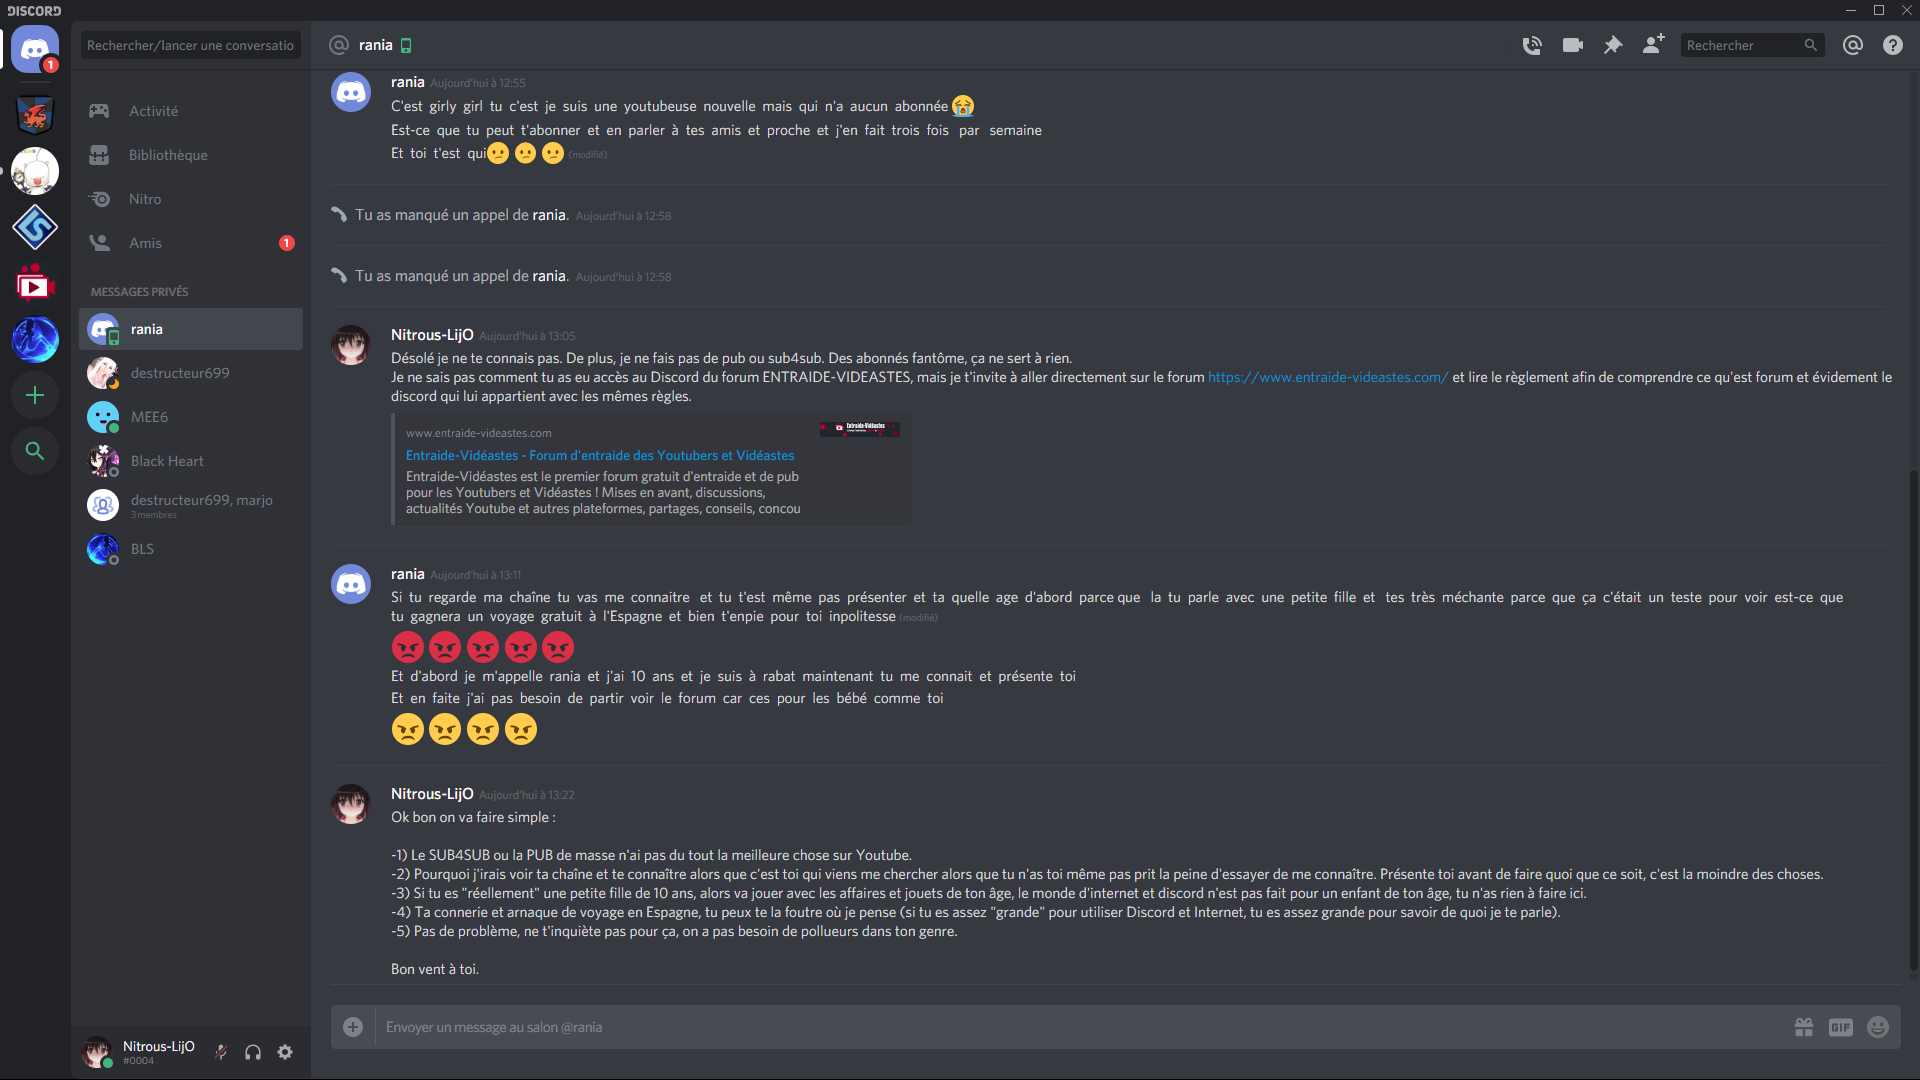Start a voice call with rania
The width and height of the screenshot is (1920, 1080).
point(1531,45)
